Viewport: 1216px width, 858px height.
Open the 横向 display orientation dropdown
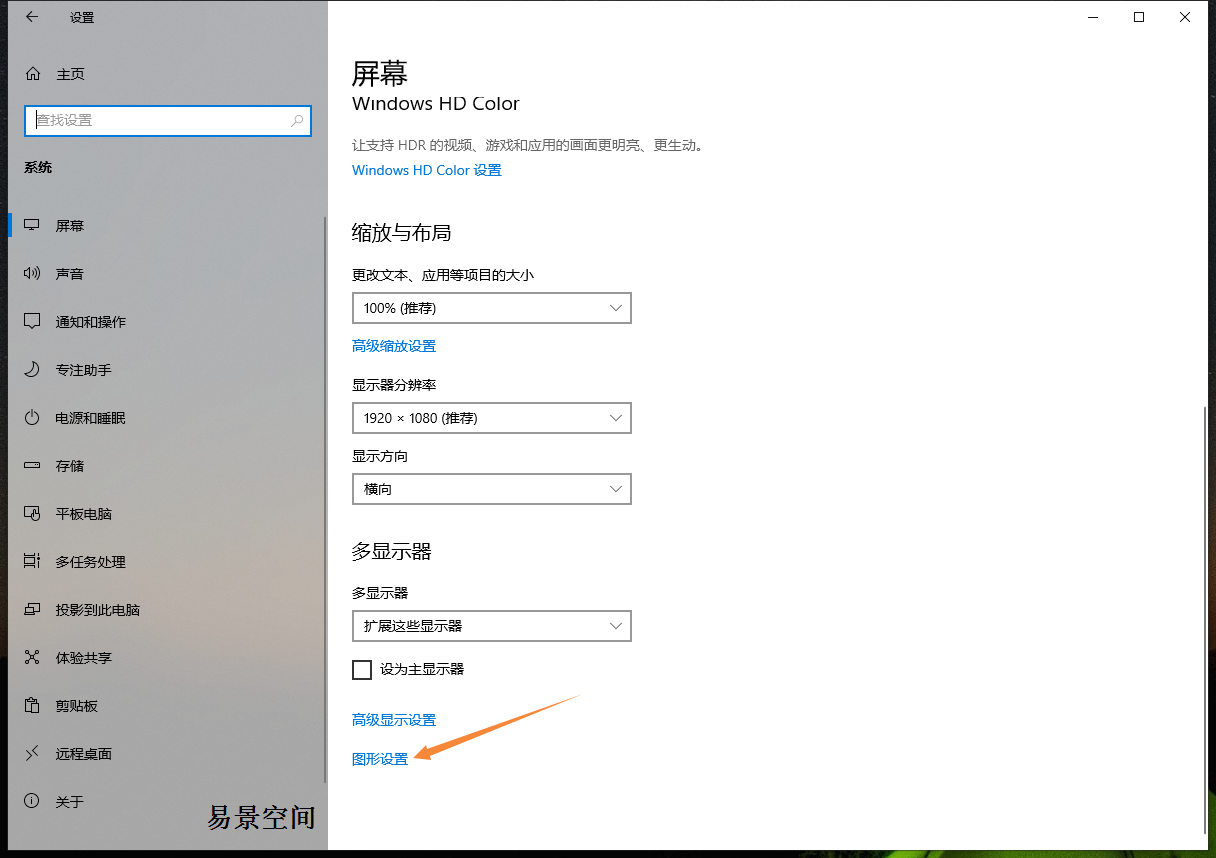[492, 489]
